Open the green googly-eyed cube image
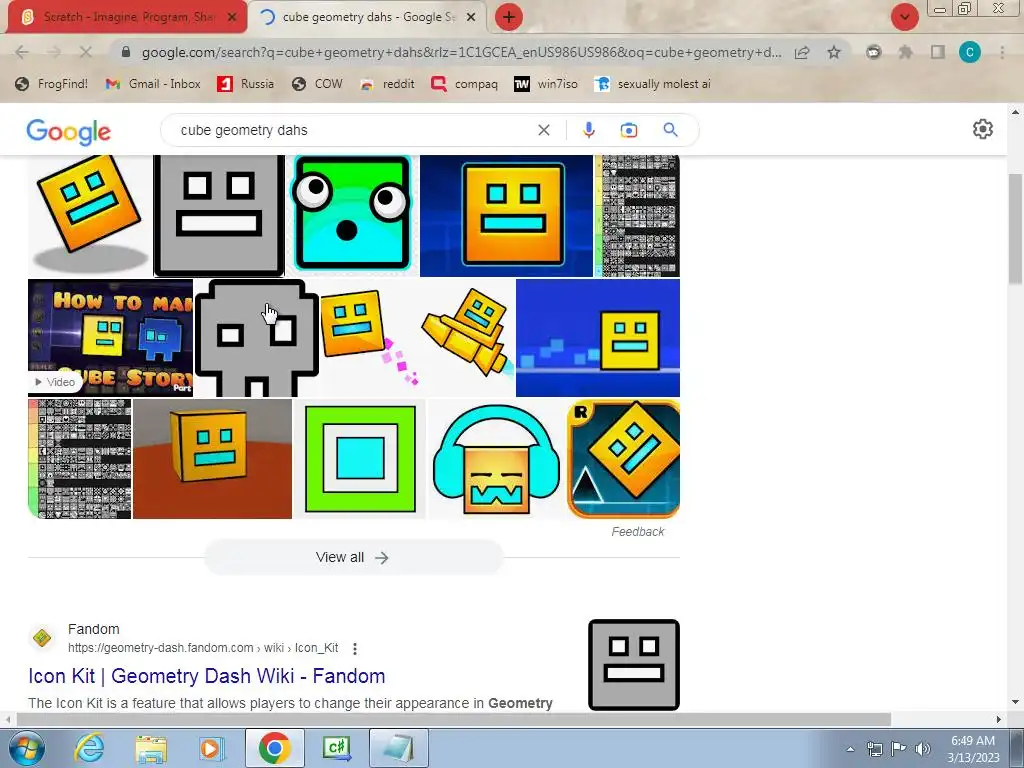 click(x=353, y=216)
